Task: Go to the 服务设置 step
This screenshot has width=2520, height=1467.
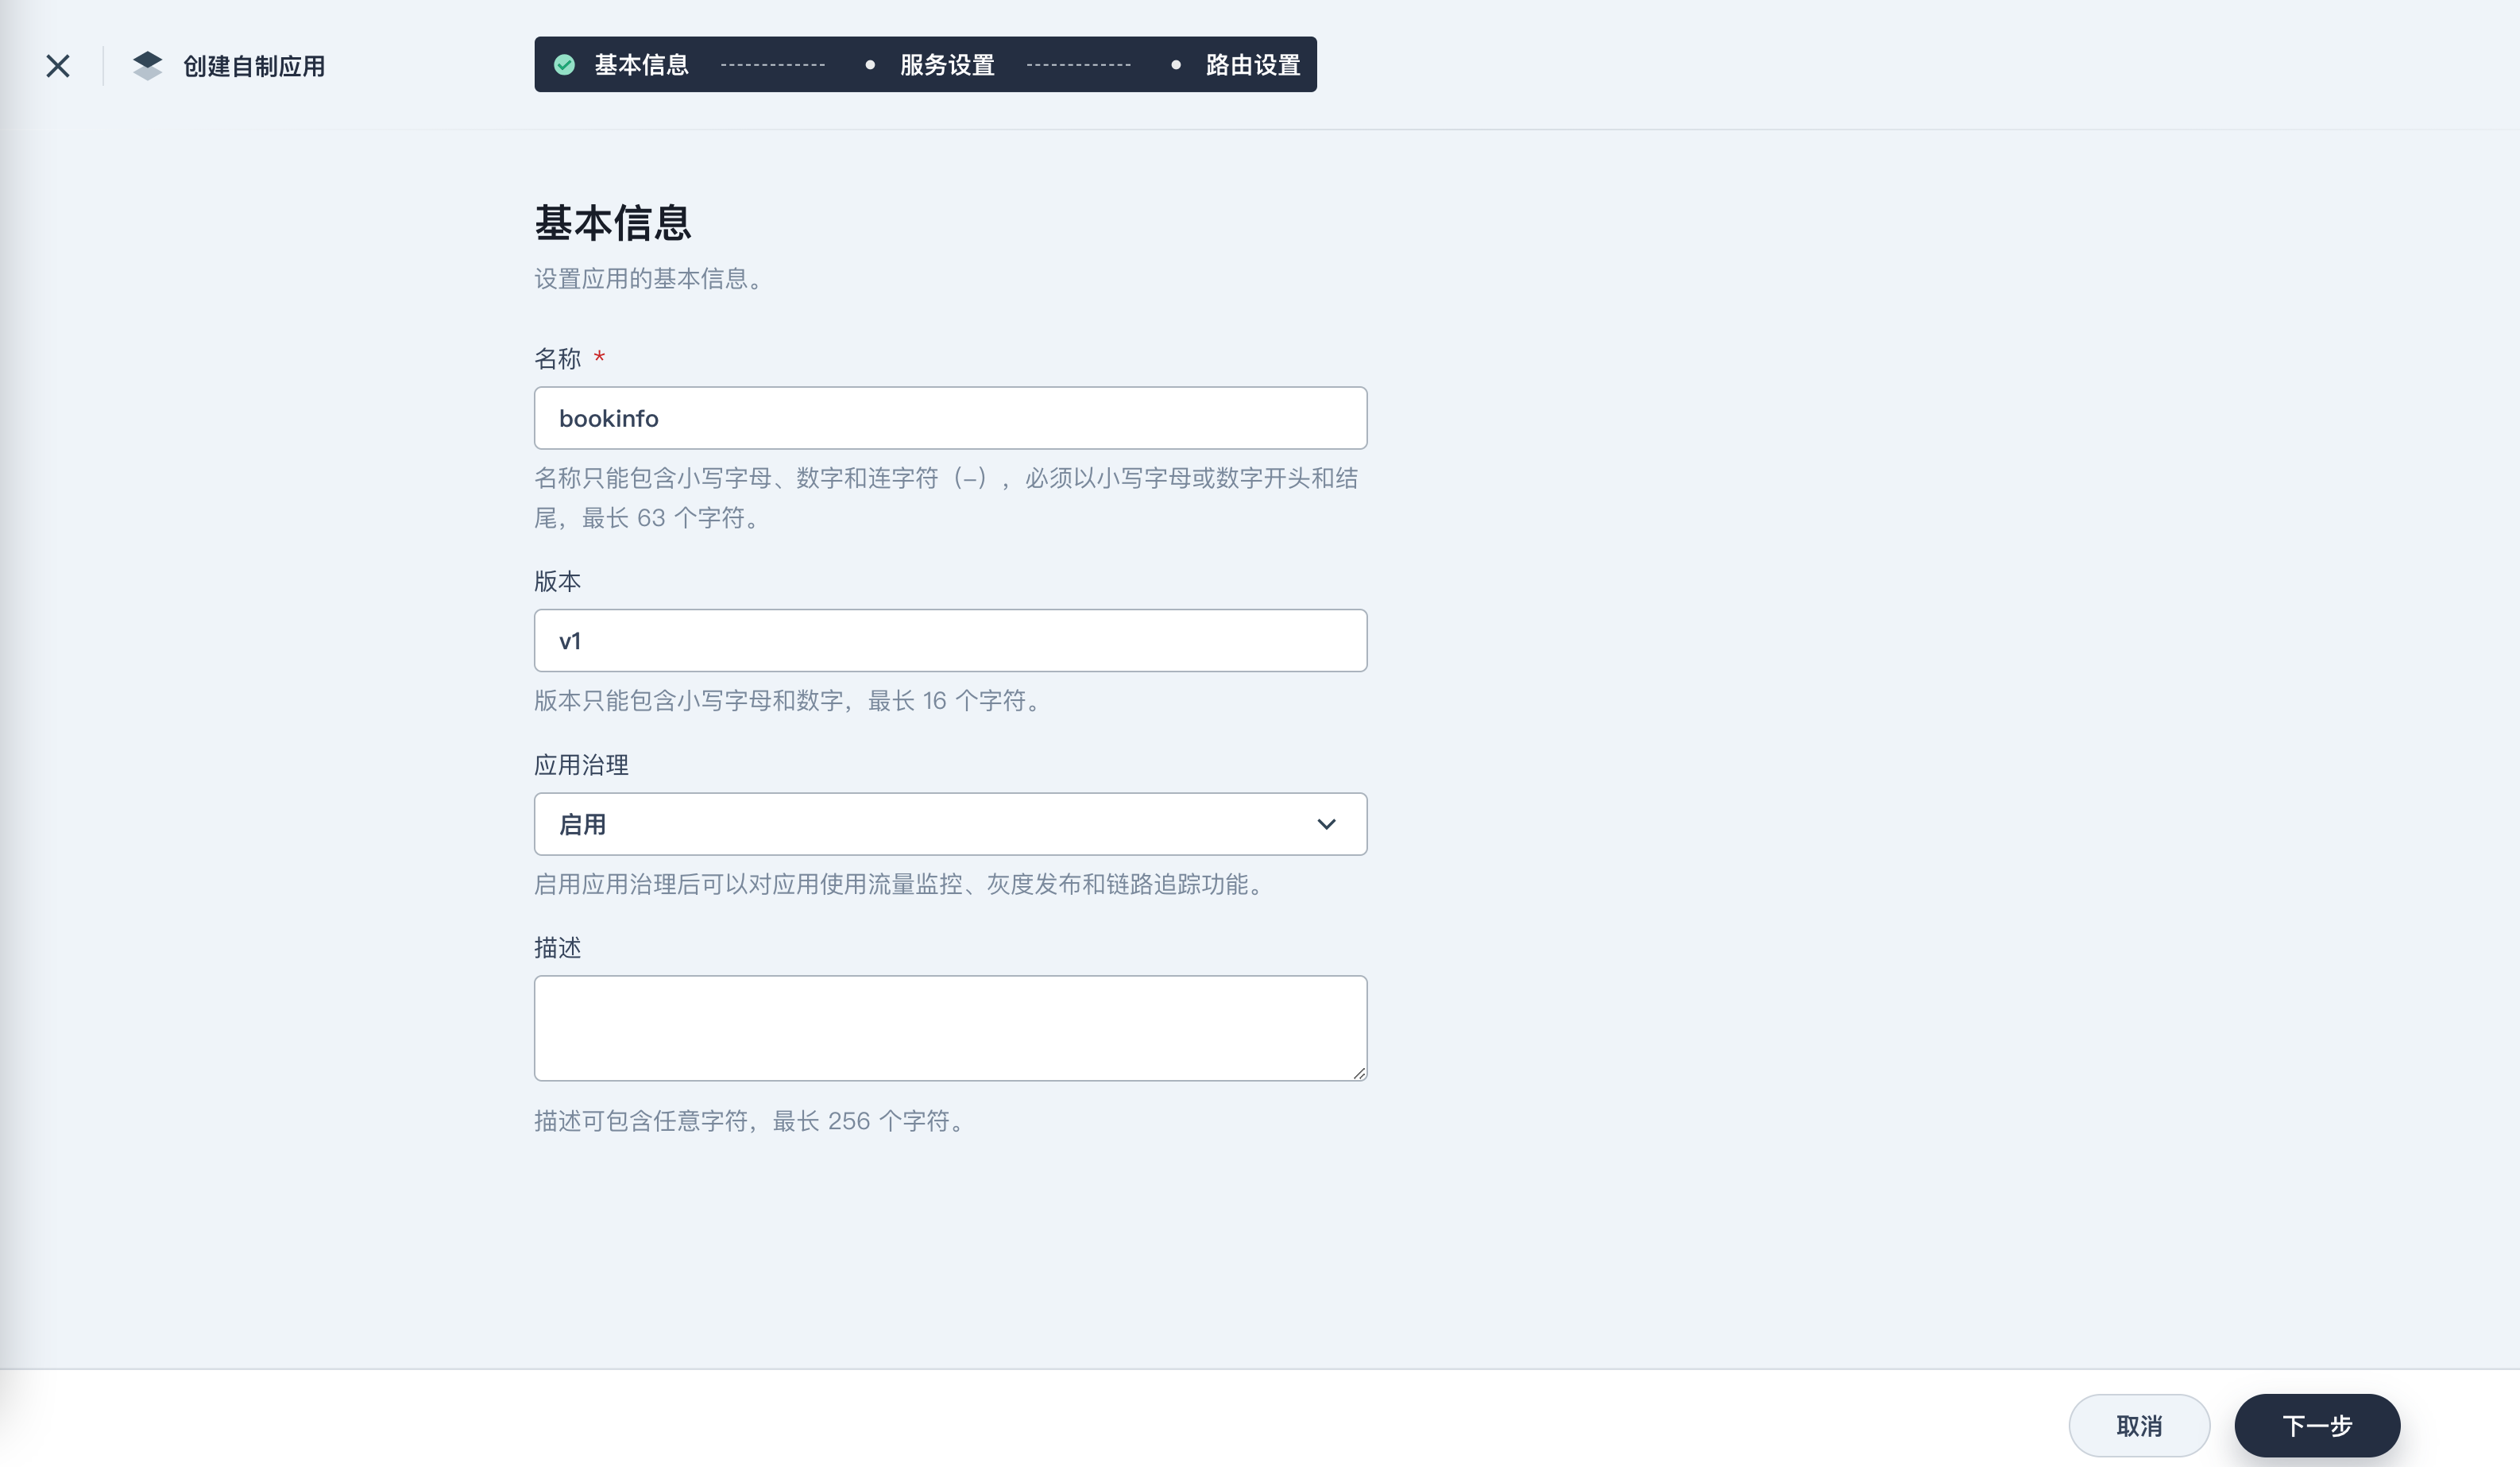Action: (947, 65)
